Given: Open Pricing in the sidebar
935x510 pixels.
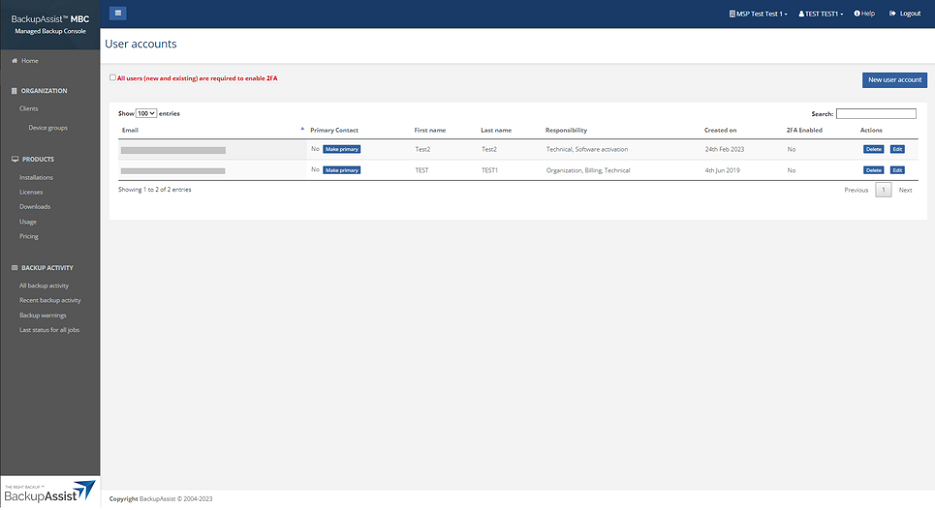Looking at the screenshot, I should tap(29, 236).
